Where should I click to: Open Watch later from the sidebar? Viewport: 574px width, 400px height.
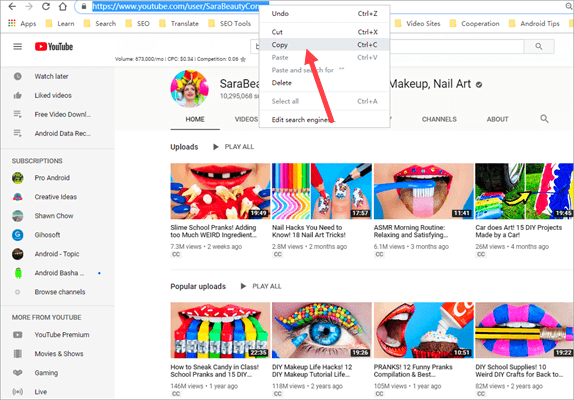(x=51, y=76)
